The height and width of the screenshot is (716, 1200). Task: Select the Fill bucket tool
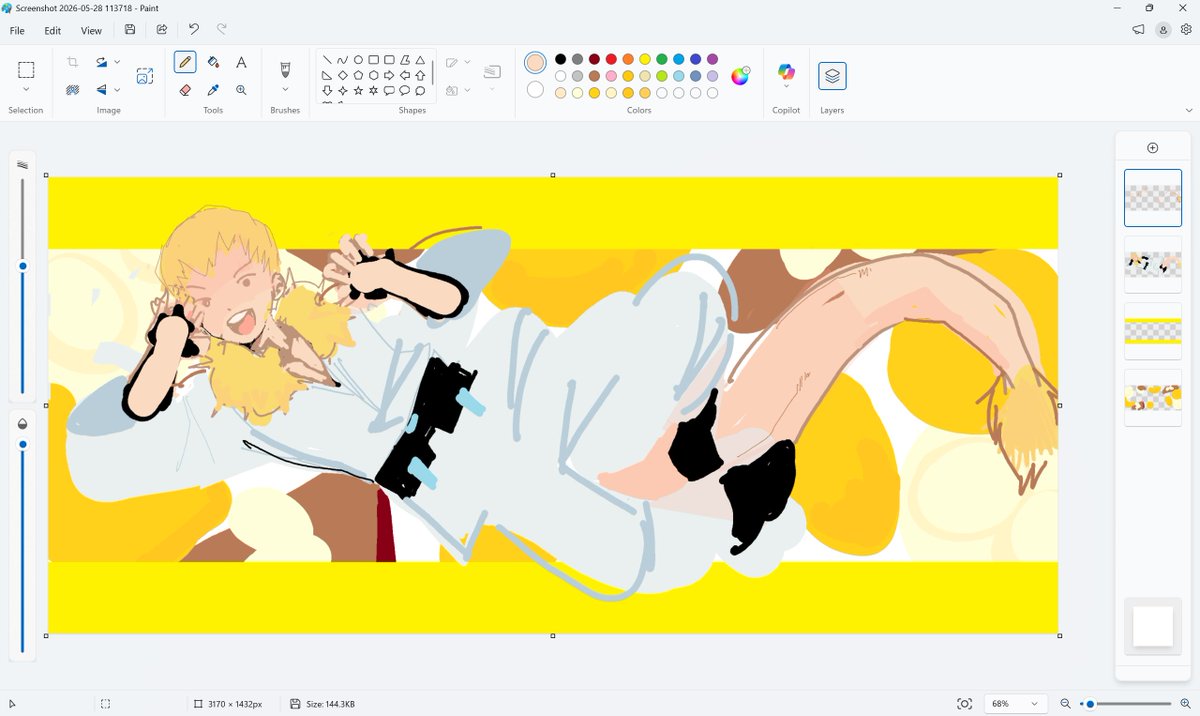(x=213, y=62)
